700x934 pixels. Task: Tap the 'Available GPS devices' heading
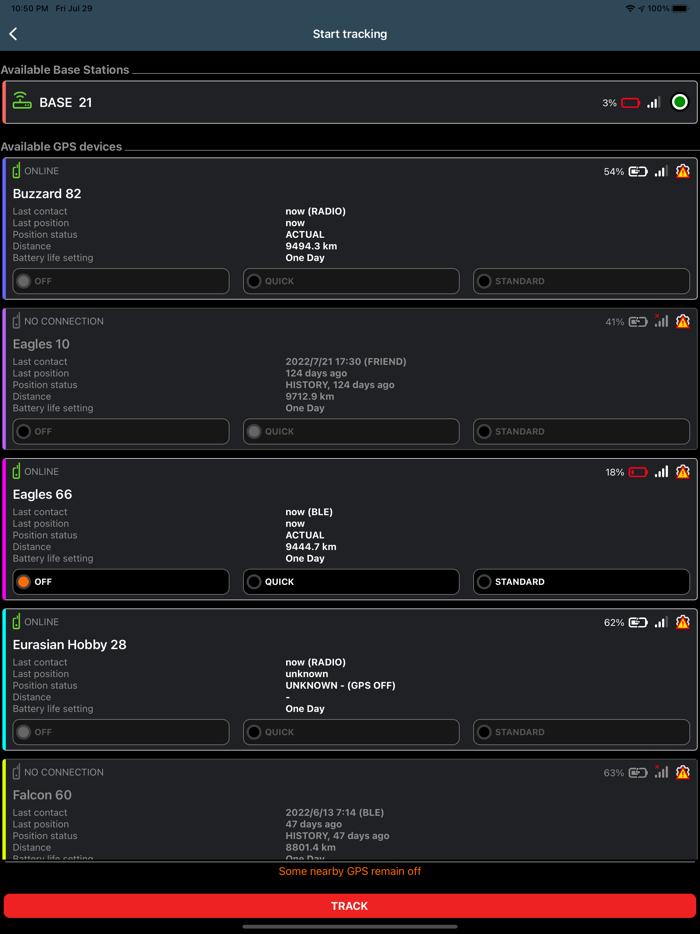click(61, 147)
